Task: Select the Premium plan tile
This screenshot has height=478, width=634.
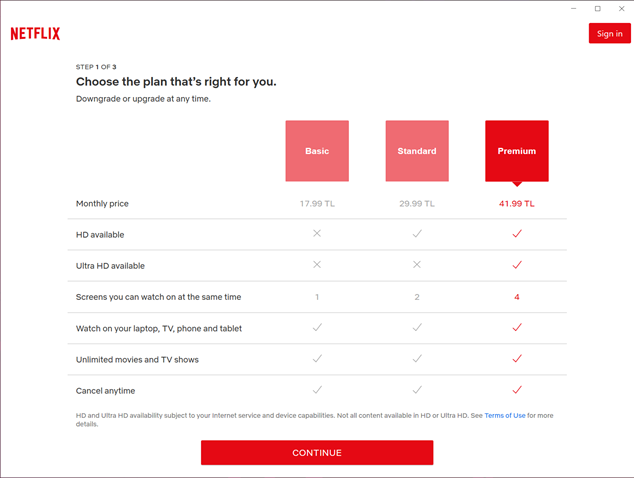Action: [x=517, y=151]
